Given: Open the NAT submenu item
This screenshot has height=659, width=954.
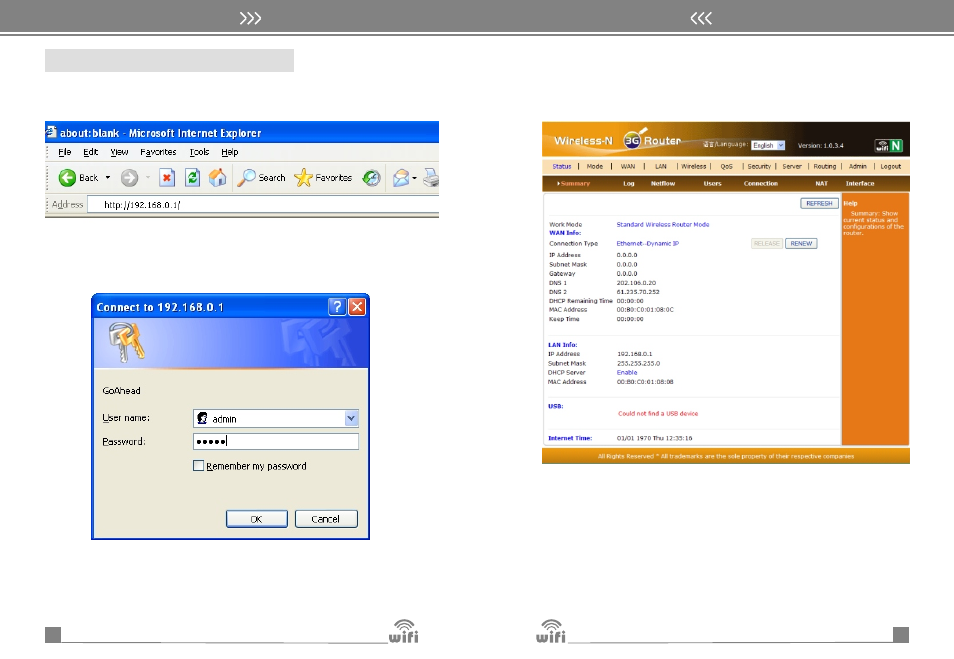Looking at the screenshot, I should click(x=821, y=183).
